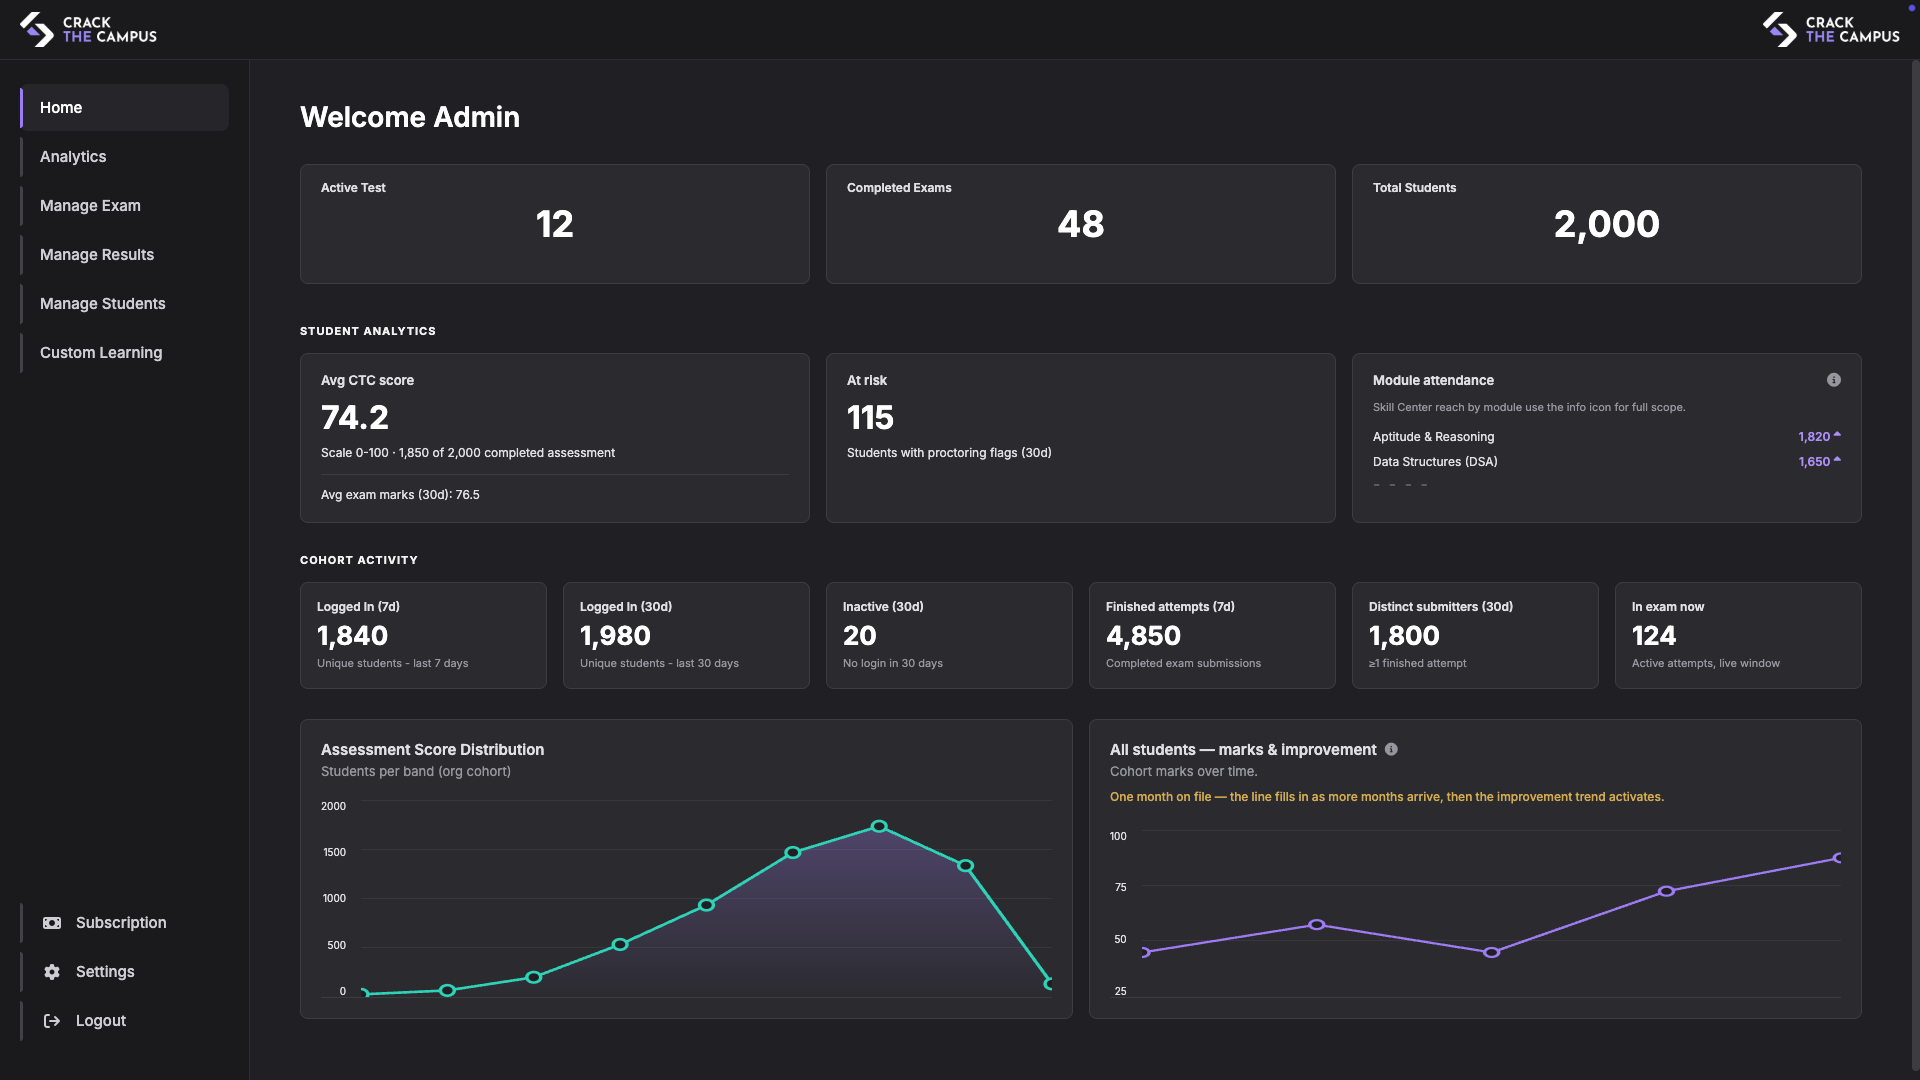Click the upward trend arrow next to 1,820
Viewport: 1920px width, 1080px height.
coord(1836,434)
